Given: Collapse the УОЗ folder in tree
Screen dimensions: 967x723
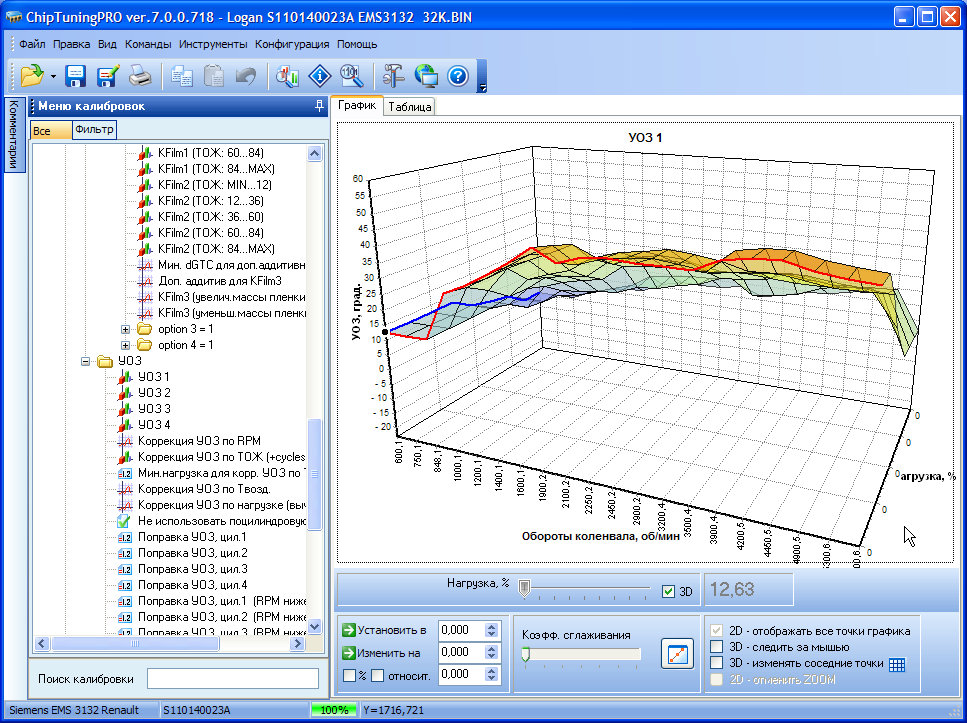Looking at the screenshot, I should (x=86, y=361).
